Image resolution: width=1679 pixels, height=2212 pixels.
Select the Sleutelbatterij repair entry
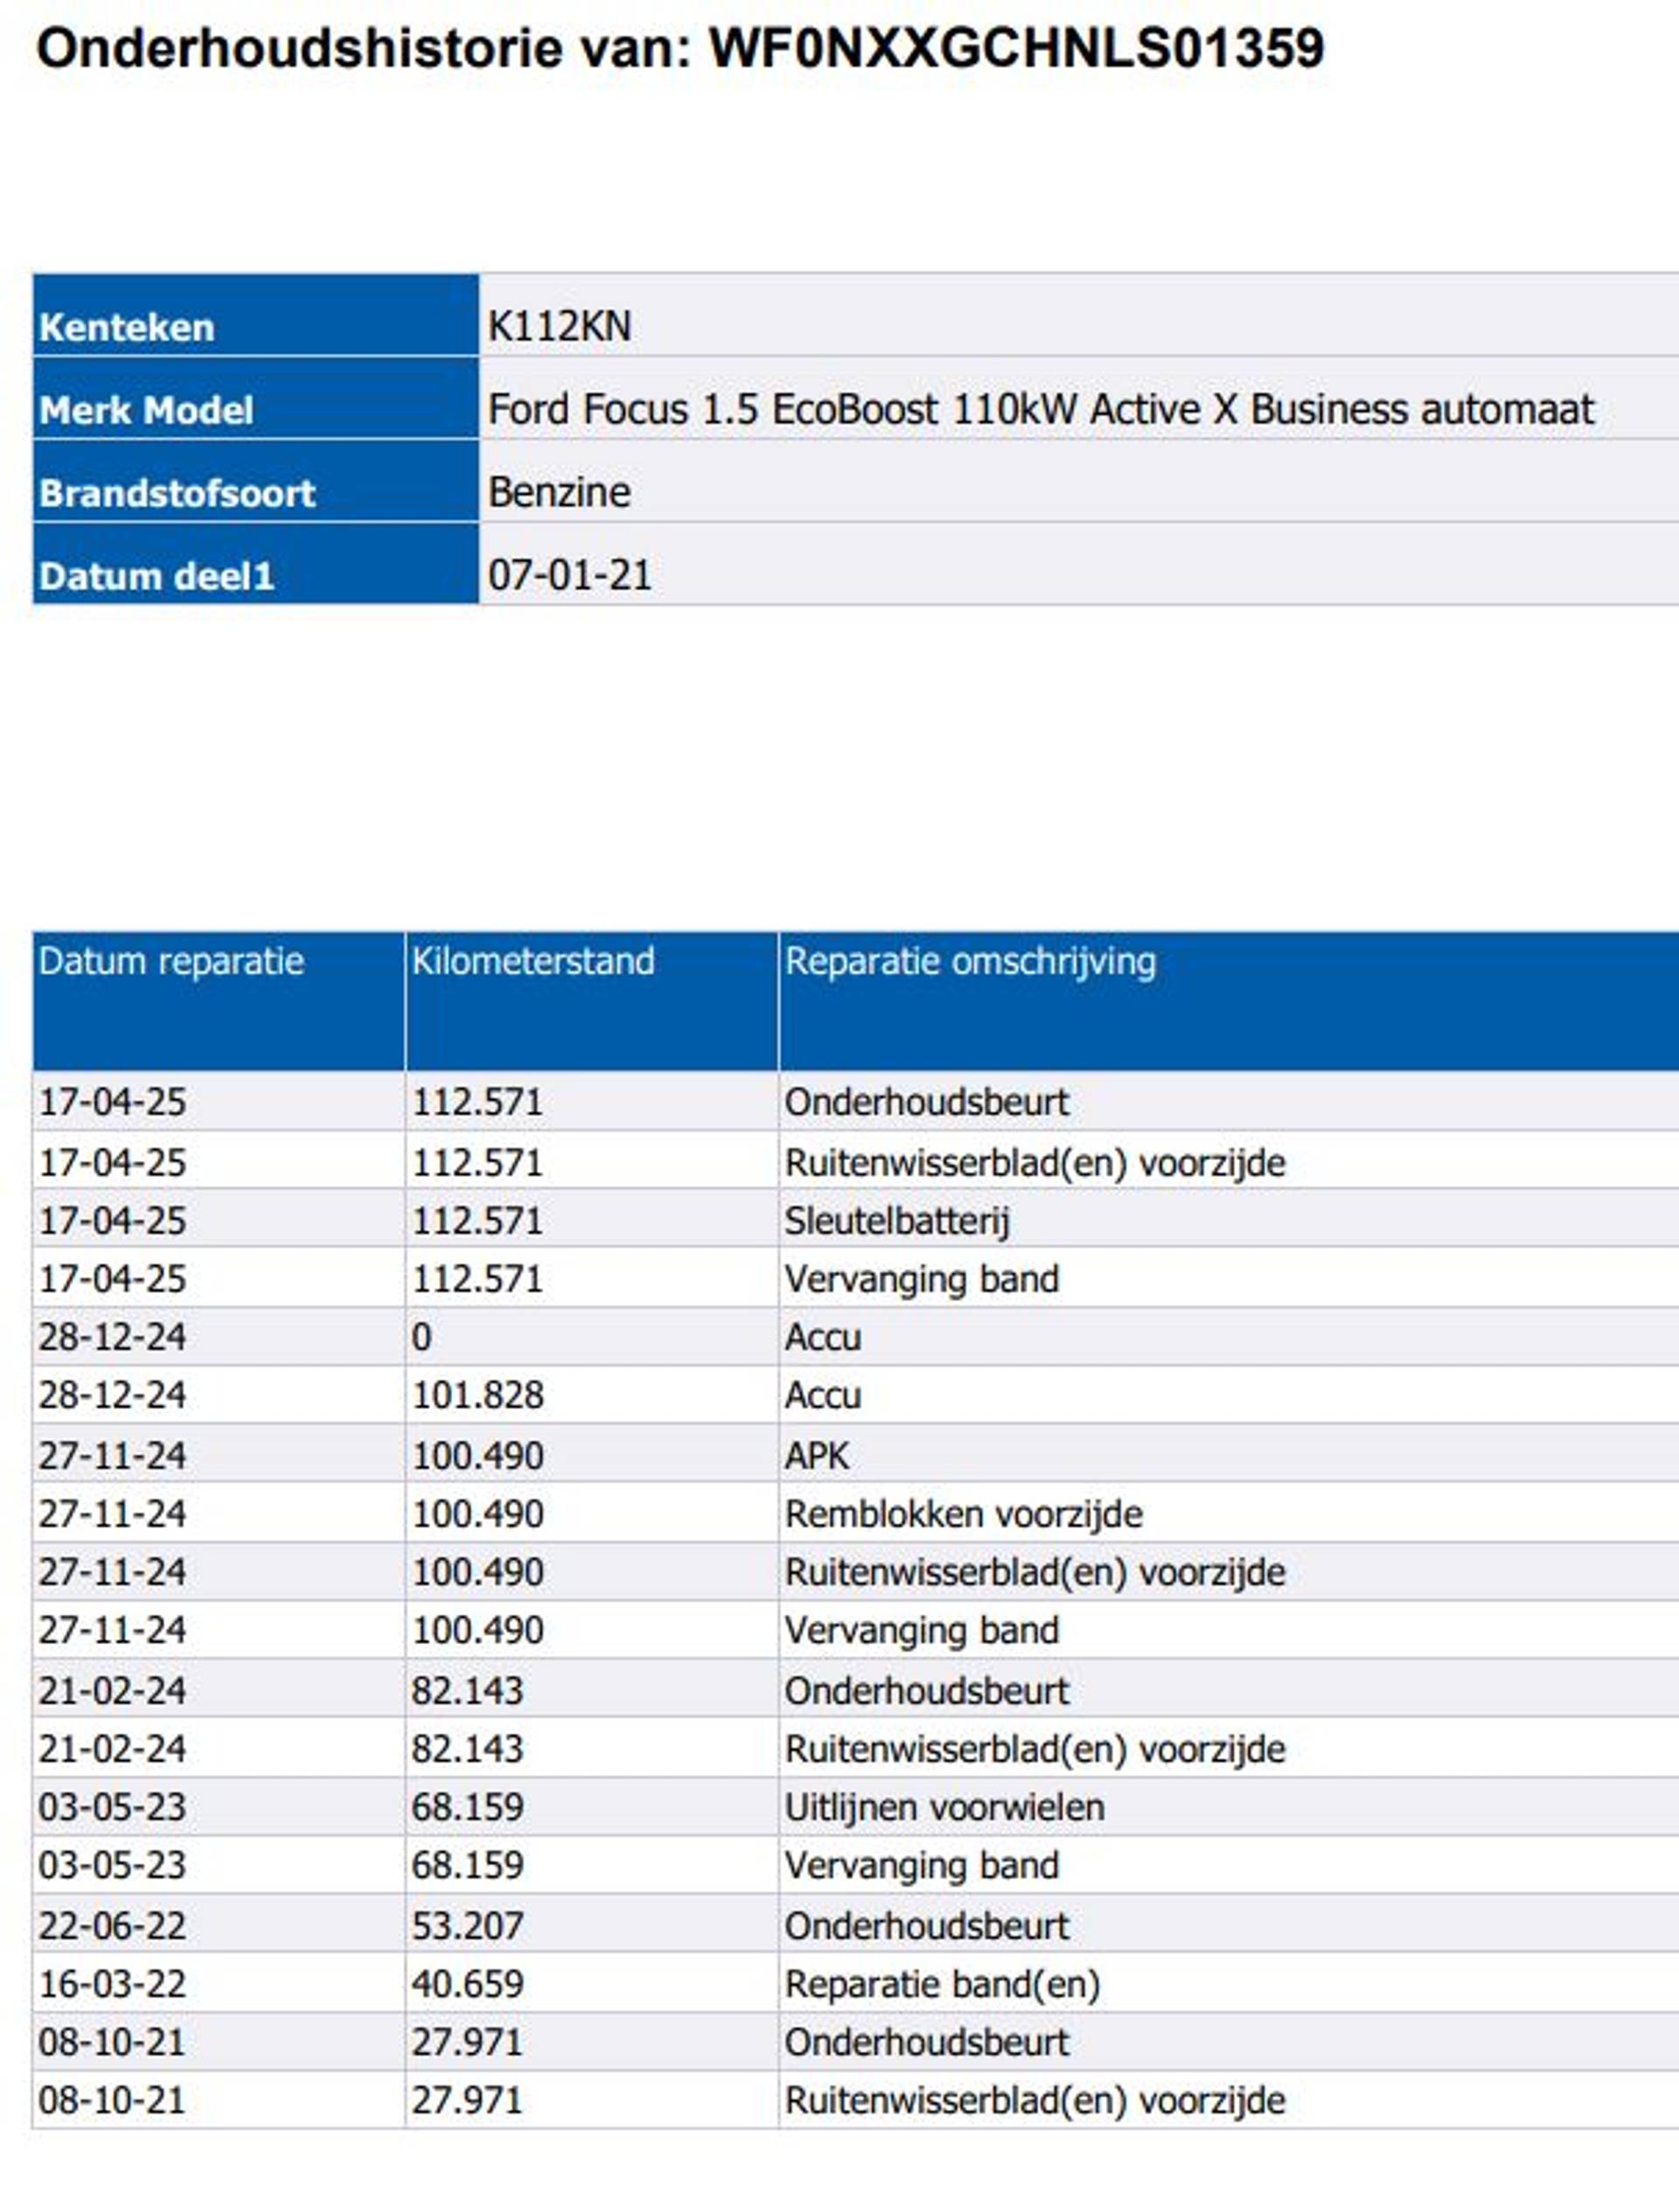tap(896, 1220)
